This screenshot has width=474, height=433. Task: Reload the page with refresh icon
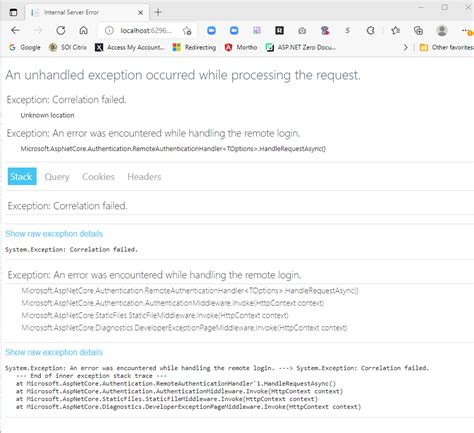coord(61,31)
